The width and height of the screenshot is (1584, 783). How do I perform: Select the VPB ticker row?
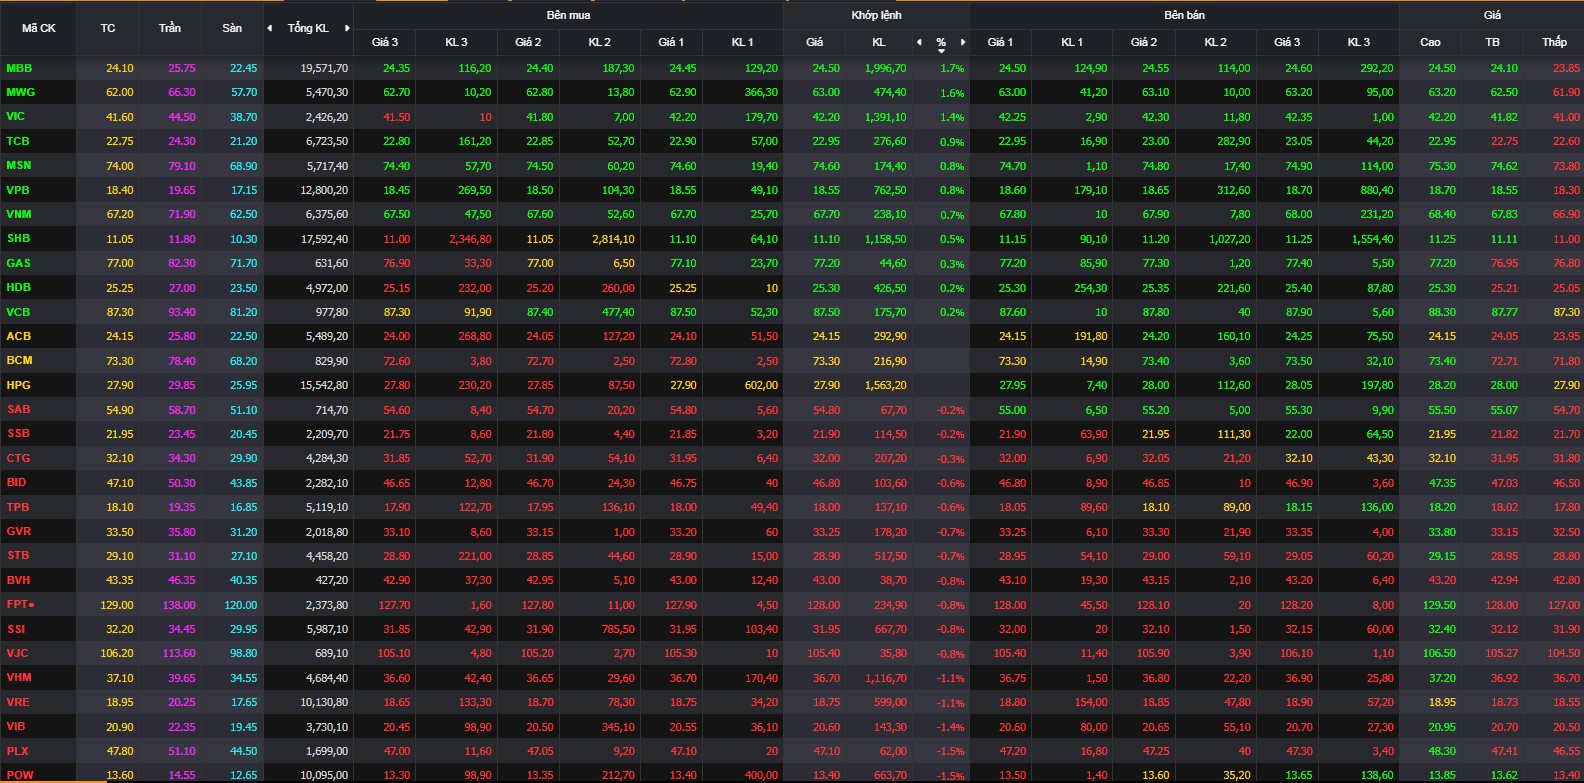[x=18, y=189]
